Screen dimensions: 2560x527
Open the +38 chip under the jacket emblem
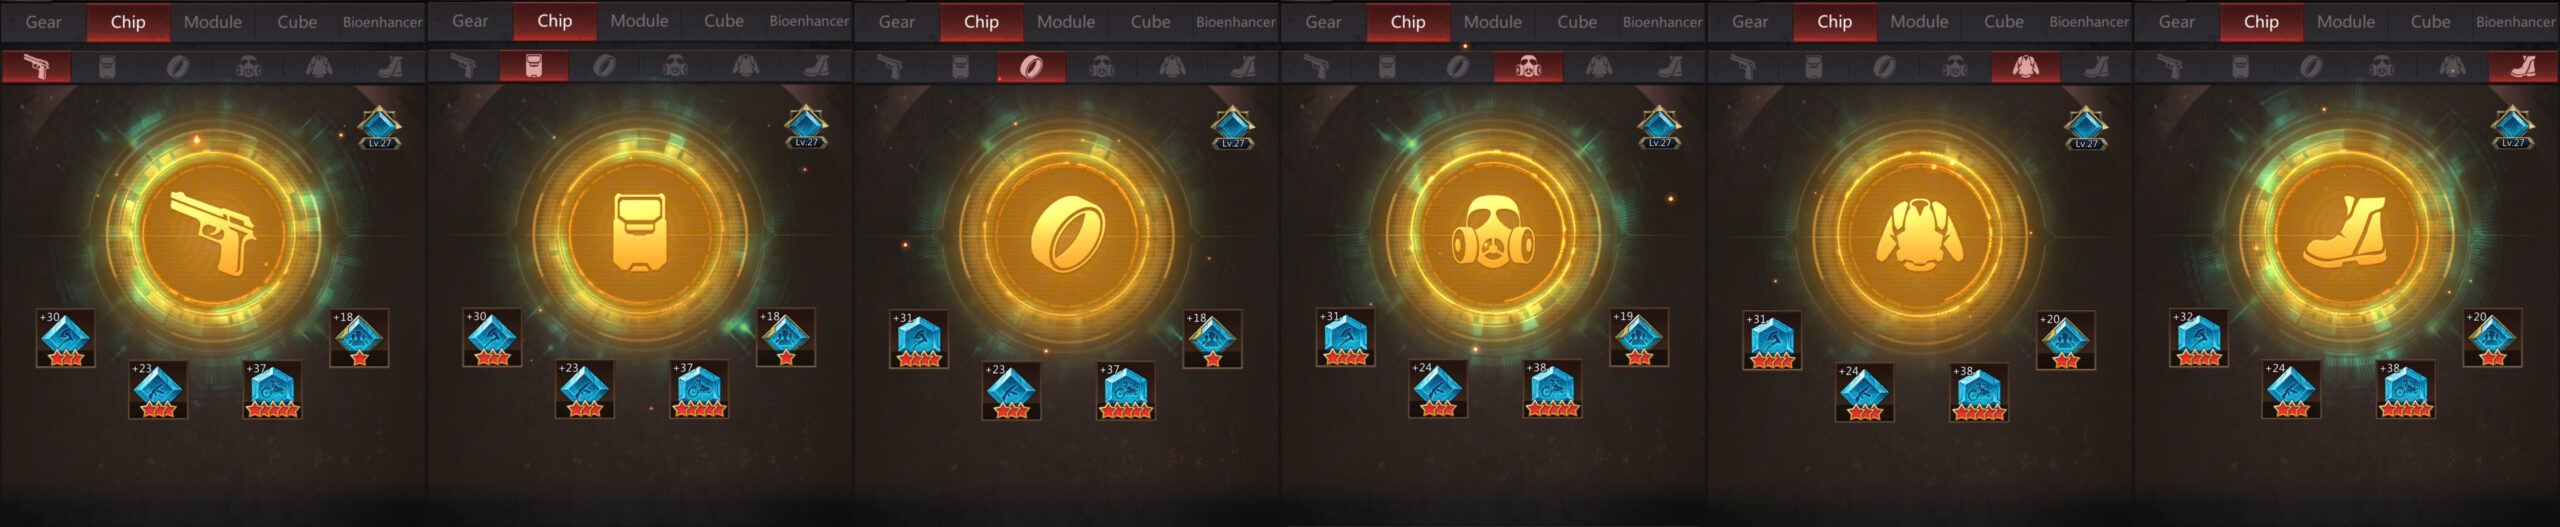(1979, 392)
